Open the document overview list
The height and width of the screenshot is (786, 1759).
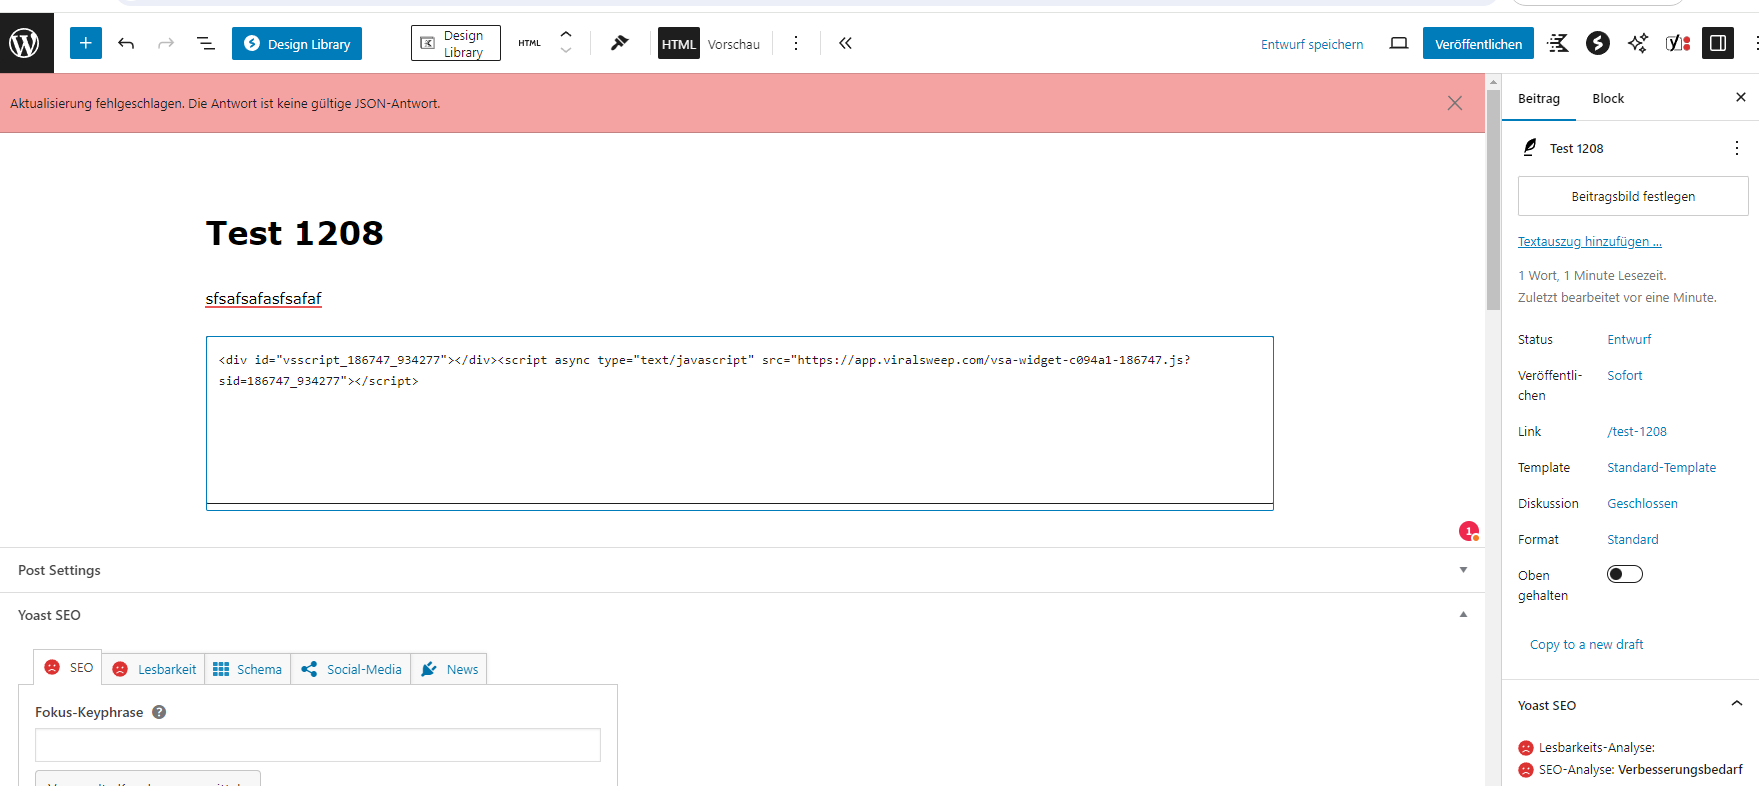click(206, 43)
